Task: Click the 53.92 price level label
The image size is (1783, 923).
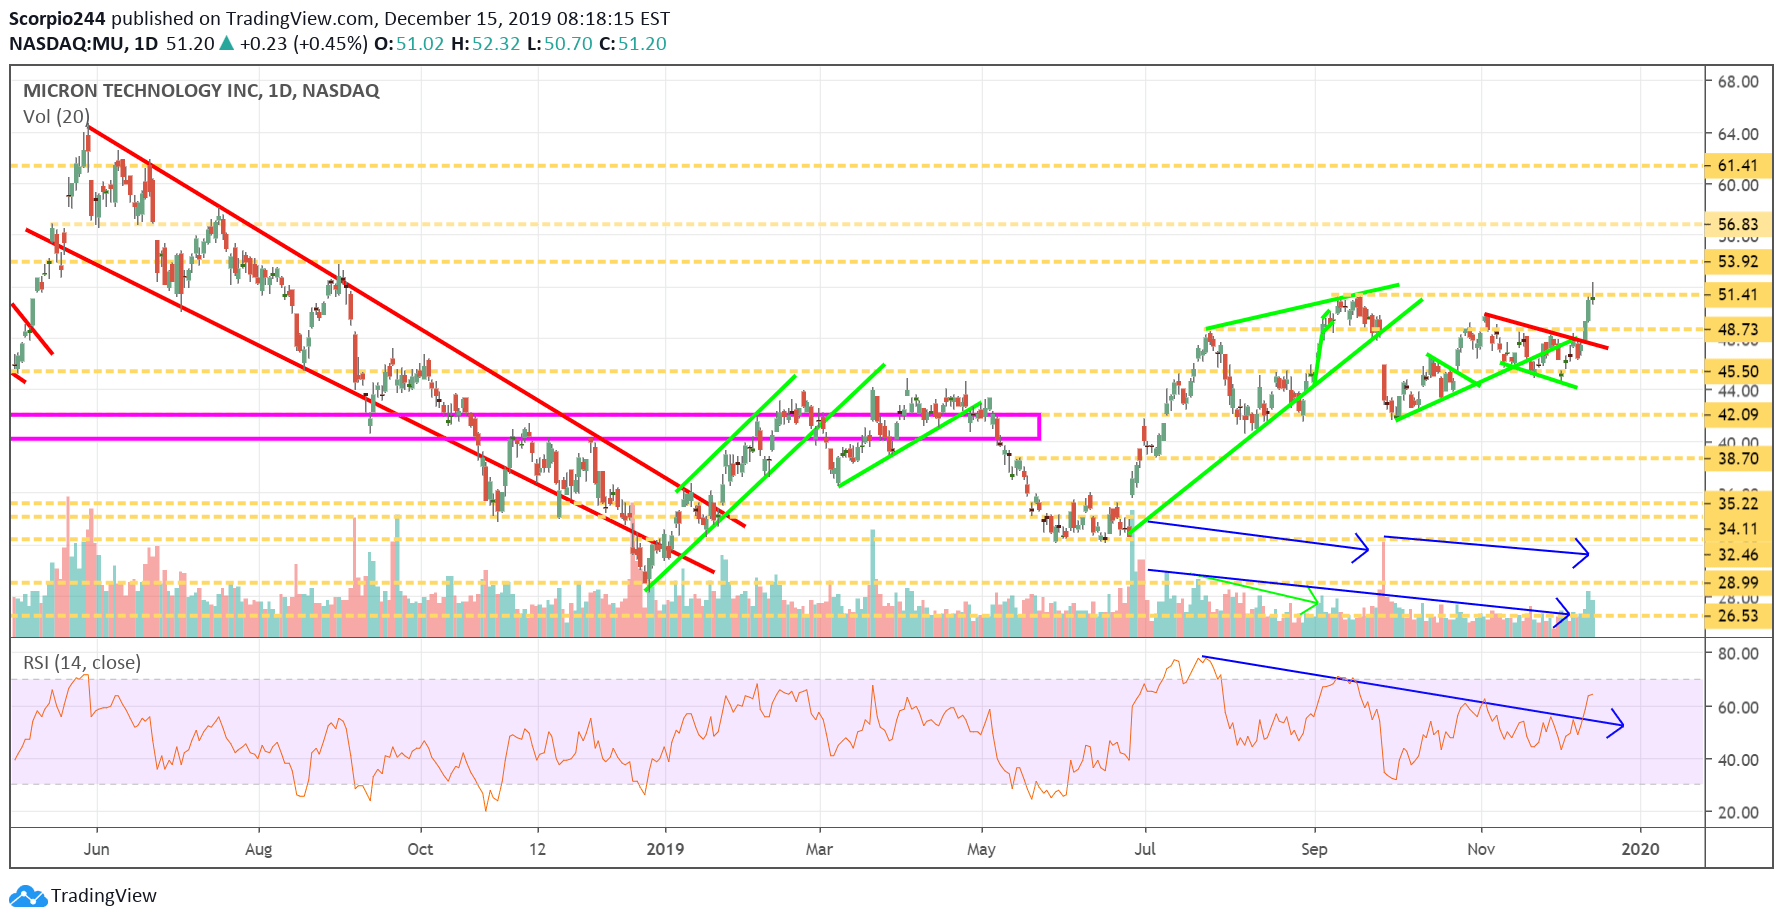Action: tap(1738, 262)
